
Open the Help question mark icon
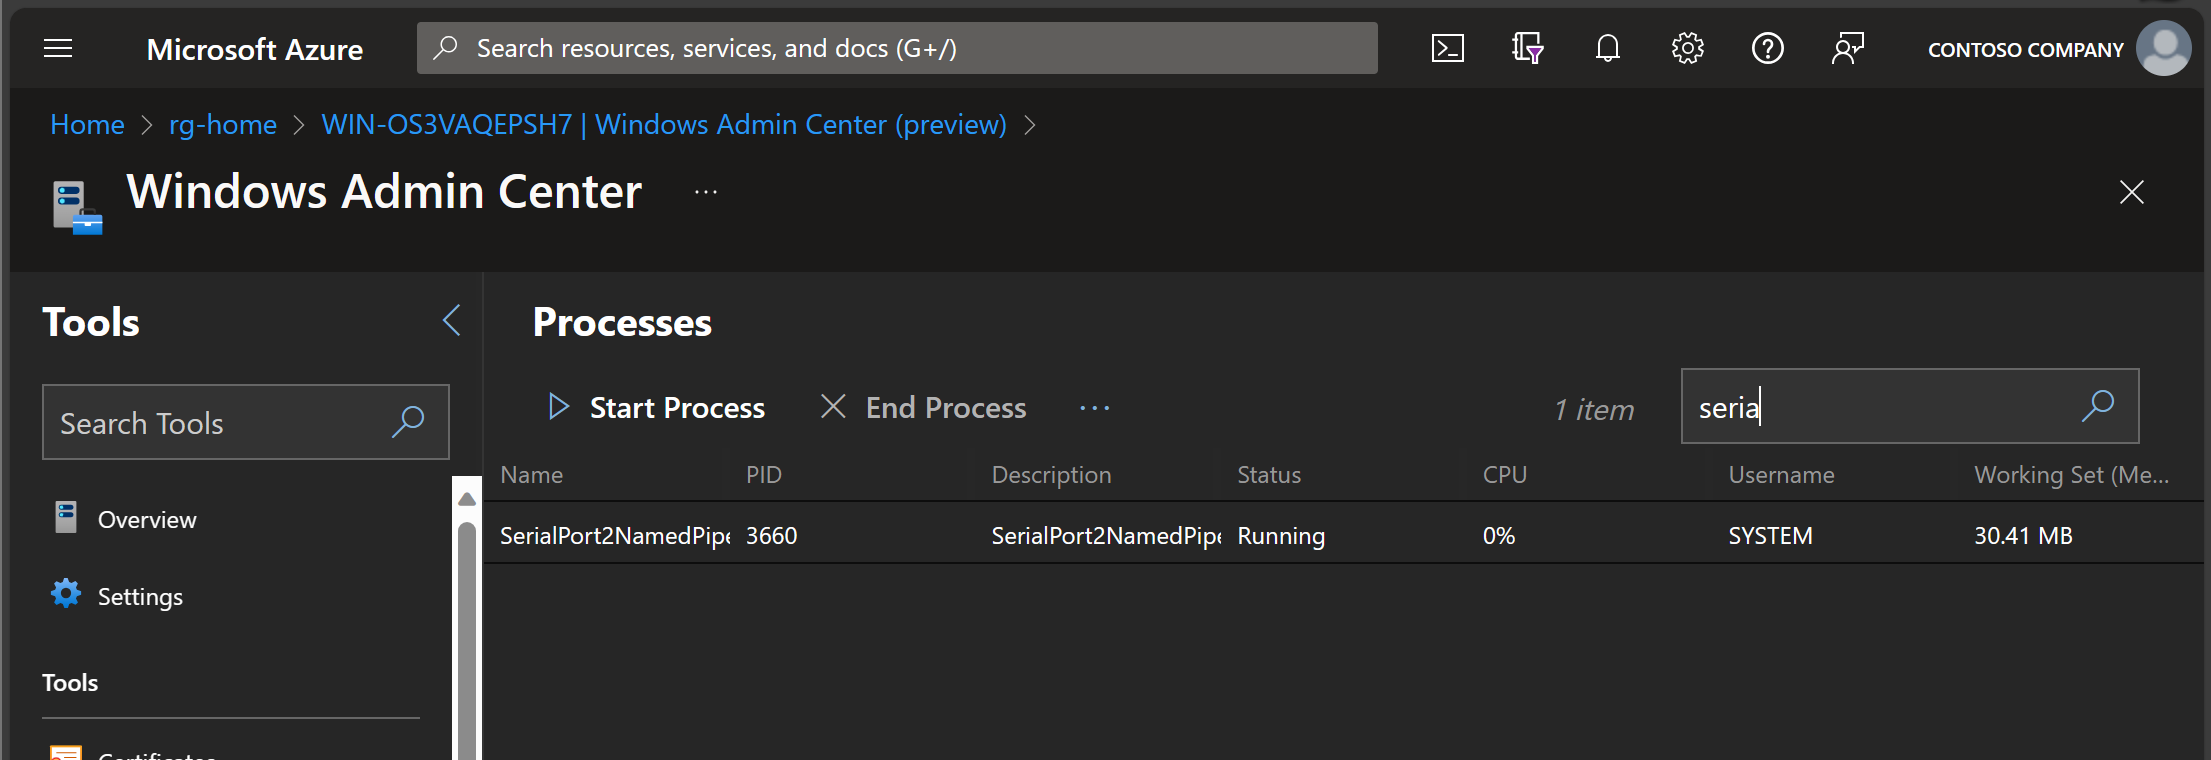tap(1767, 48)
